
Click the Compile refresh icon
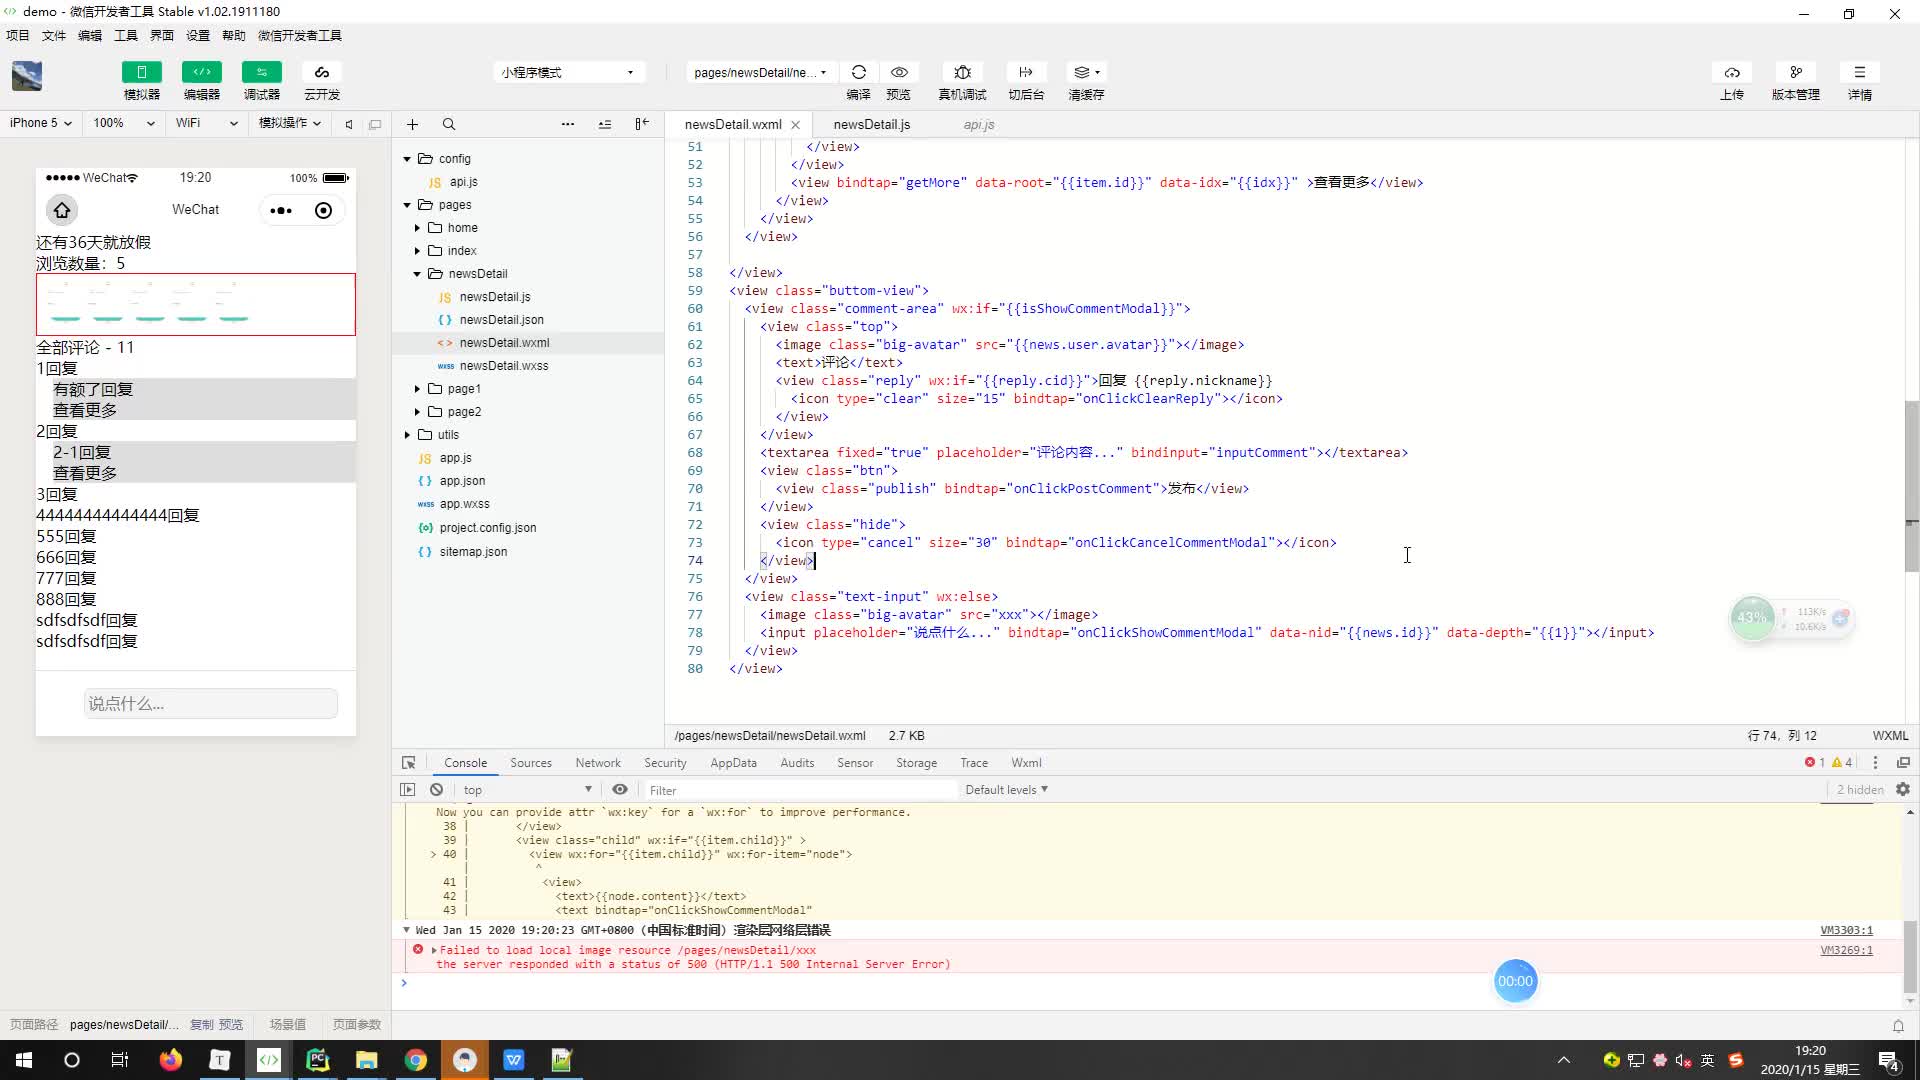point(858,72)
